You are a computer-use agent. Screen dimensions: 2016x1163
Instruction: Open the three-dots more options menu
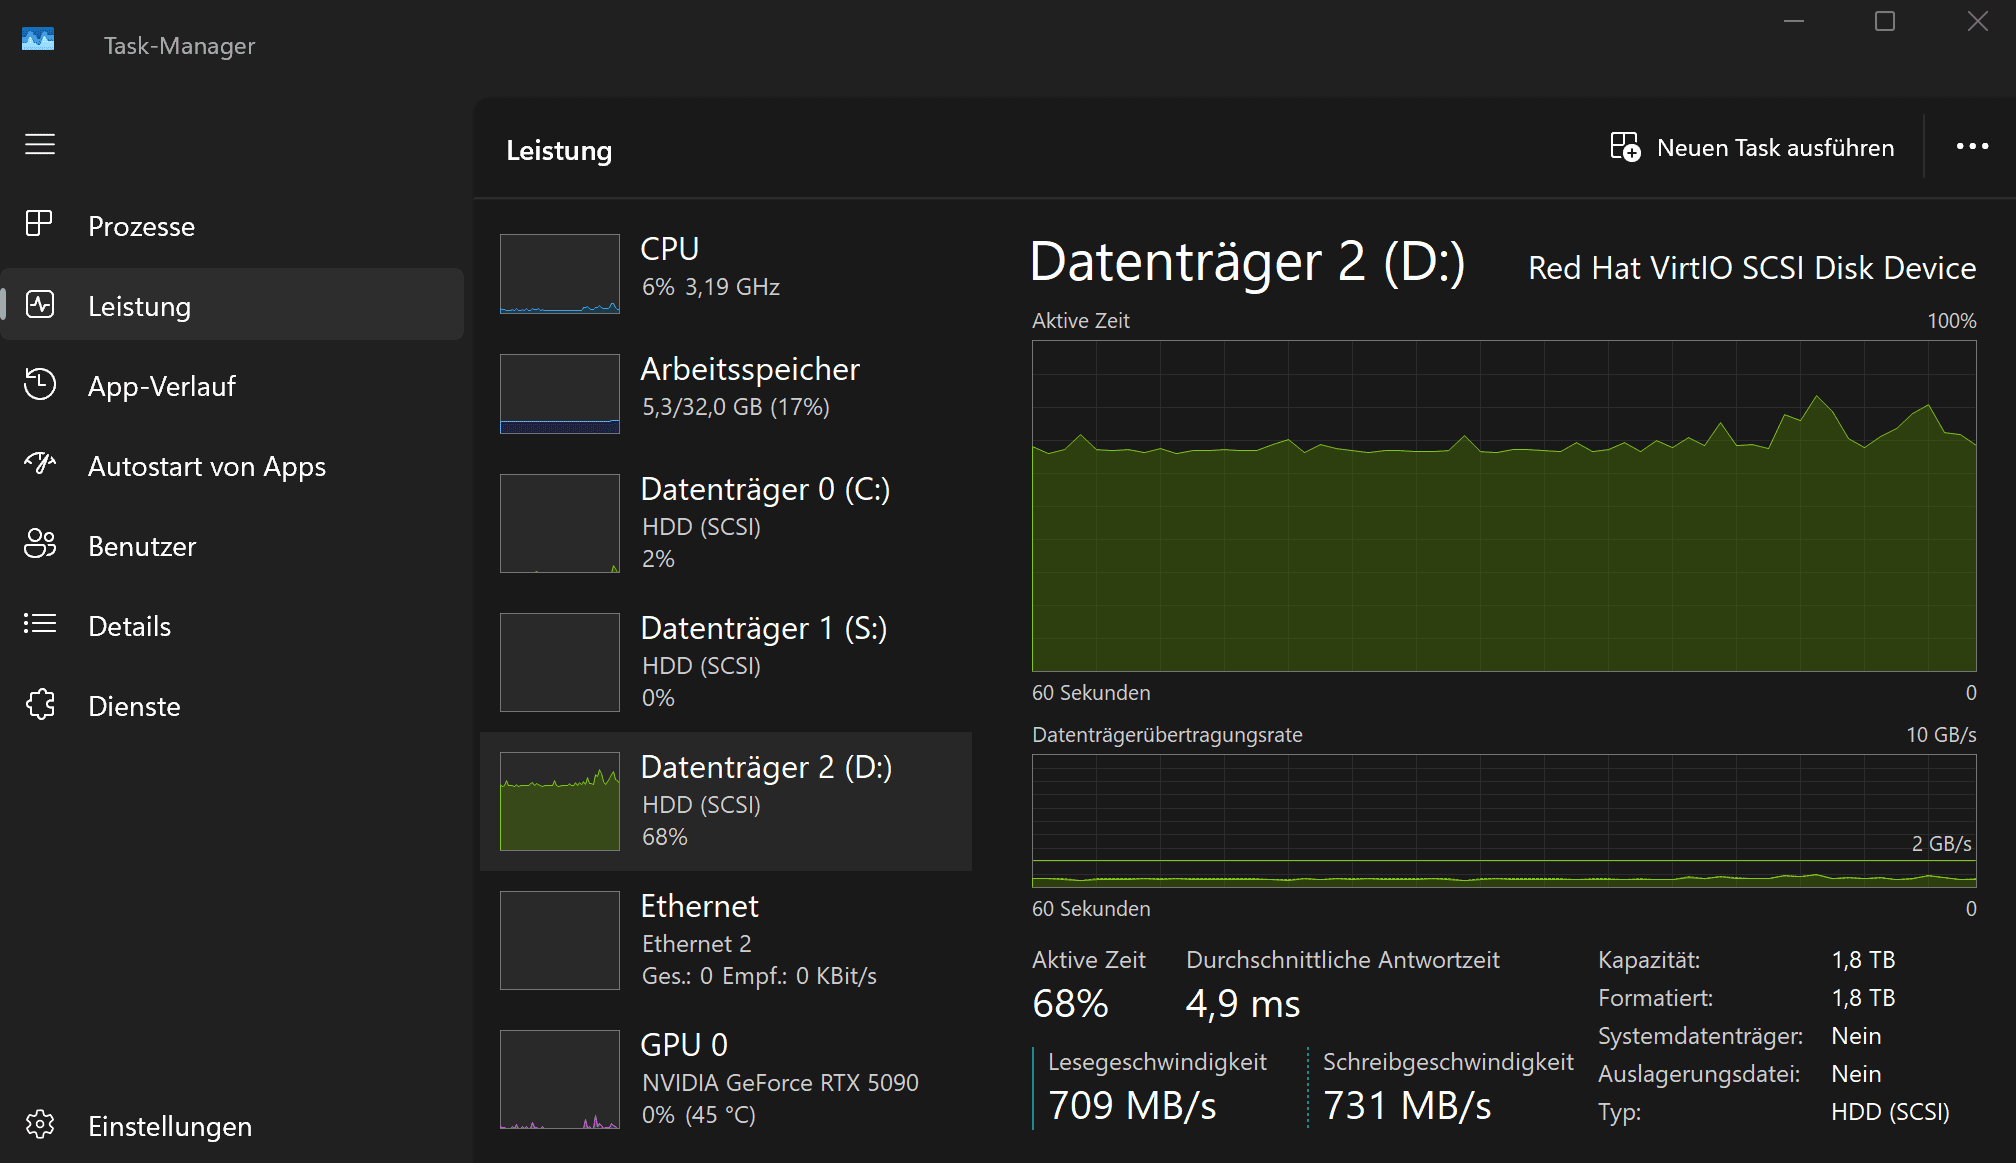[x=1971, y=147]
